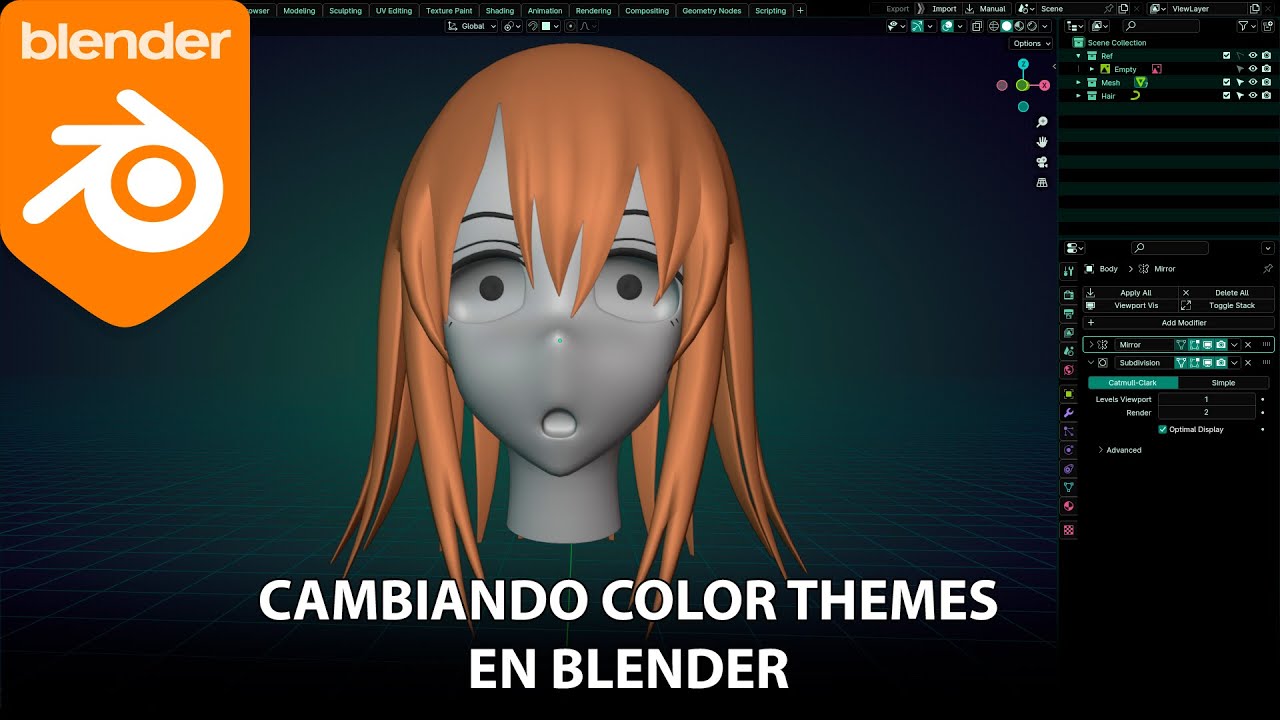Toggle camera view with the camera icon

click(1042, 162)
